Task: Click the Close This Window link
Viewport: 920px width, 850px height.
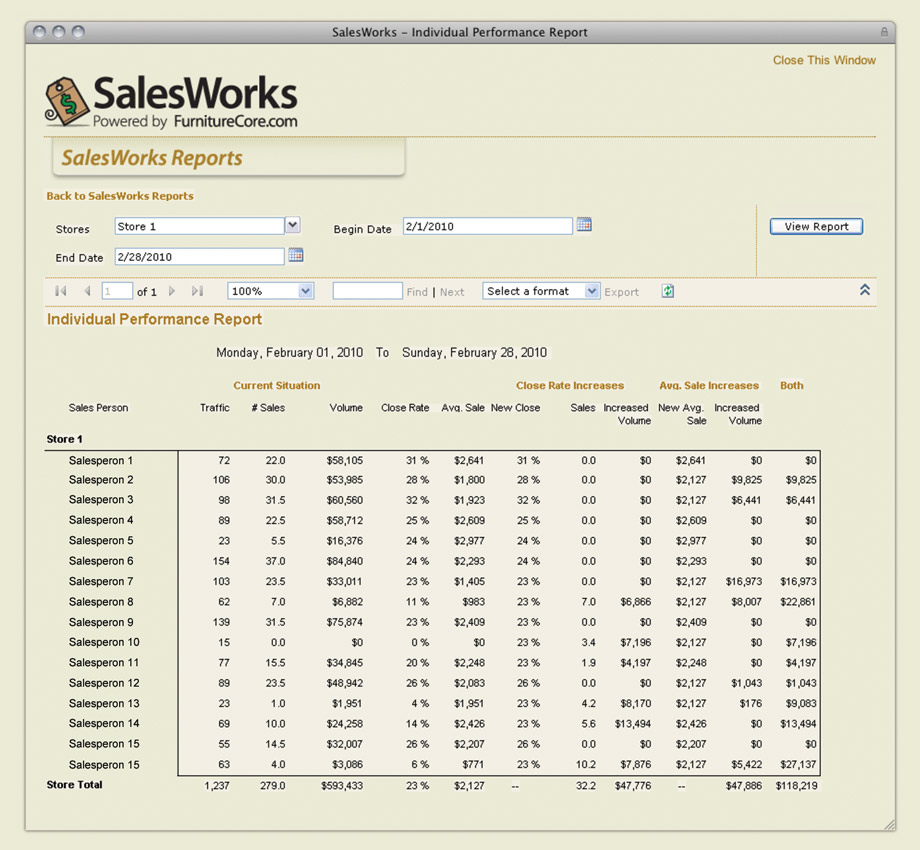Action: 824,60
